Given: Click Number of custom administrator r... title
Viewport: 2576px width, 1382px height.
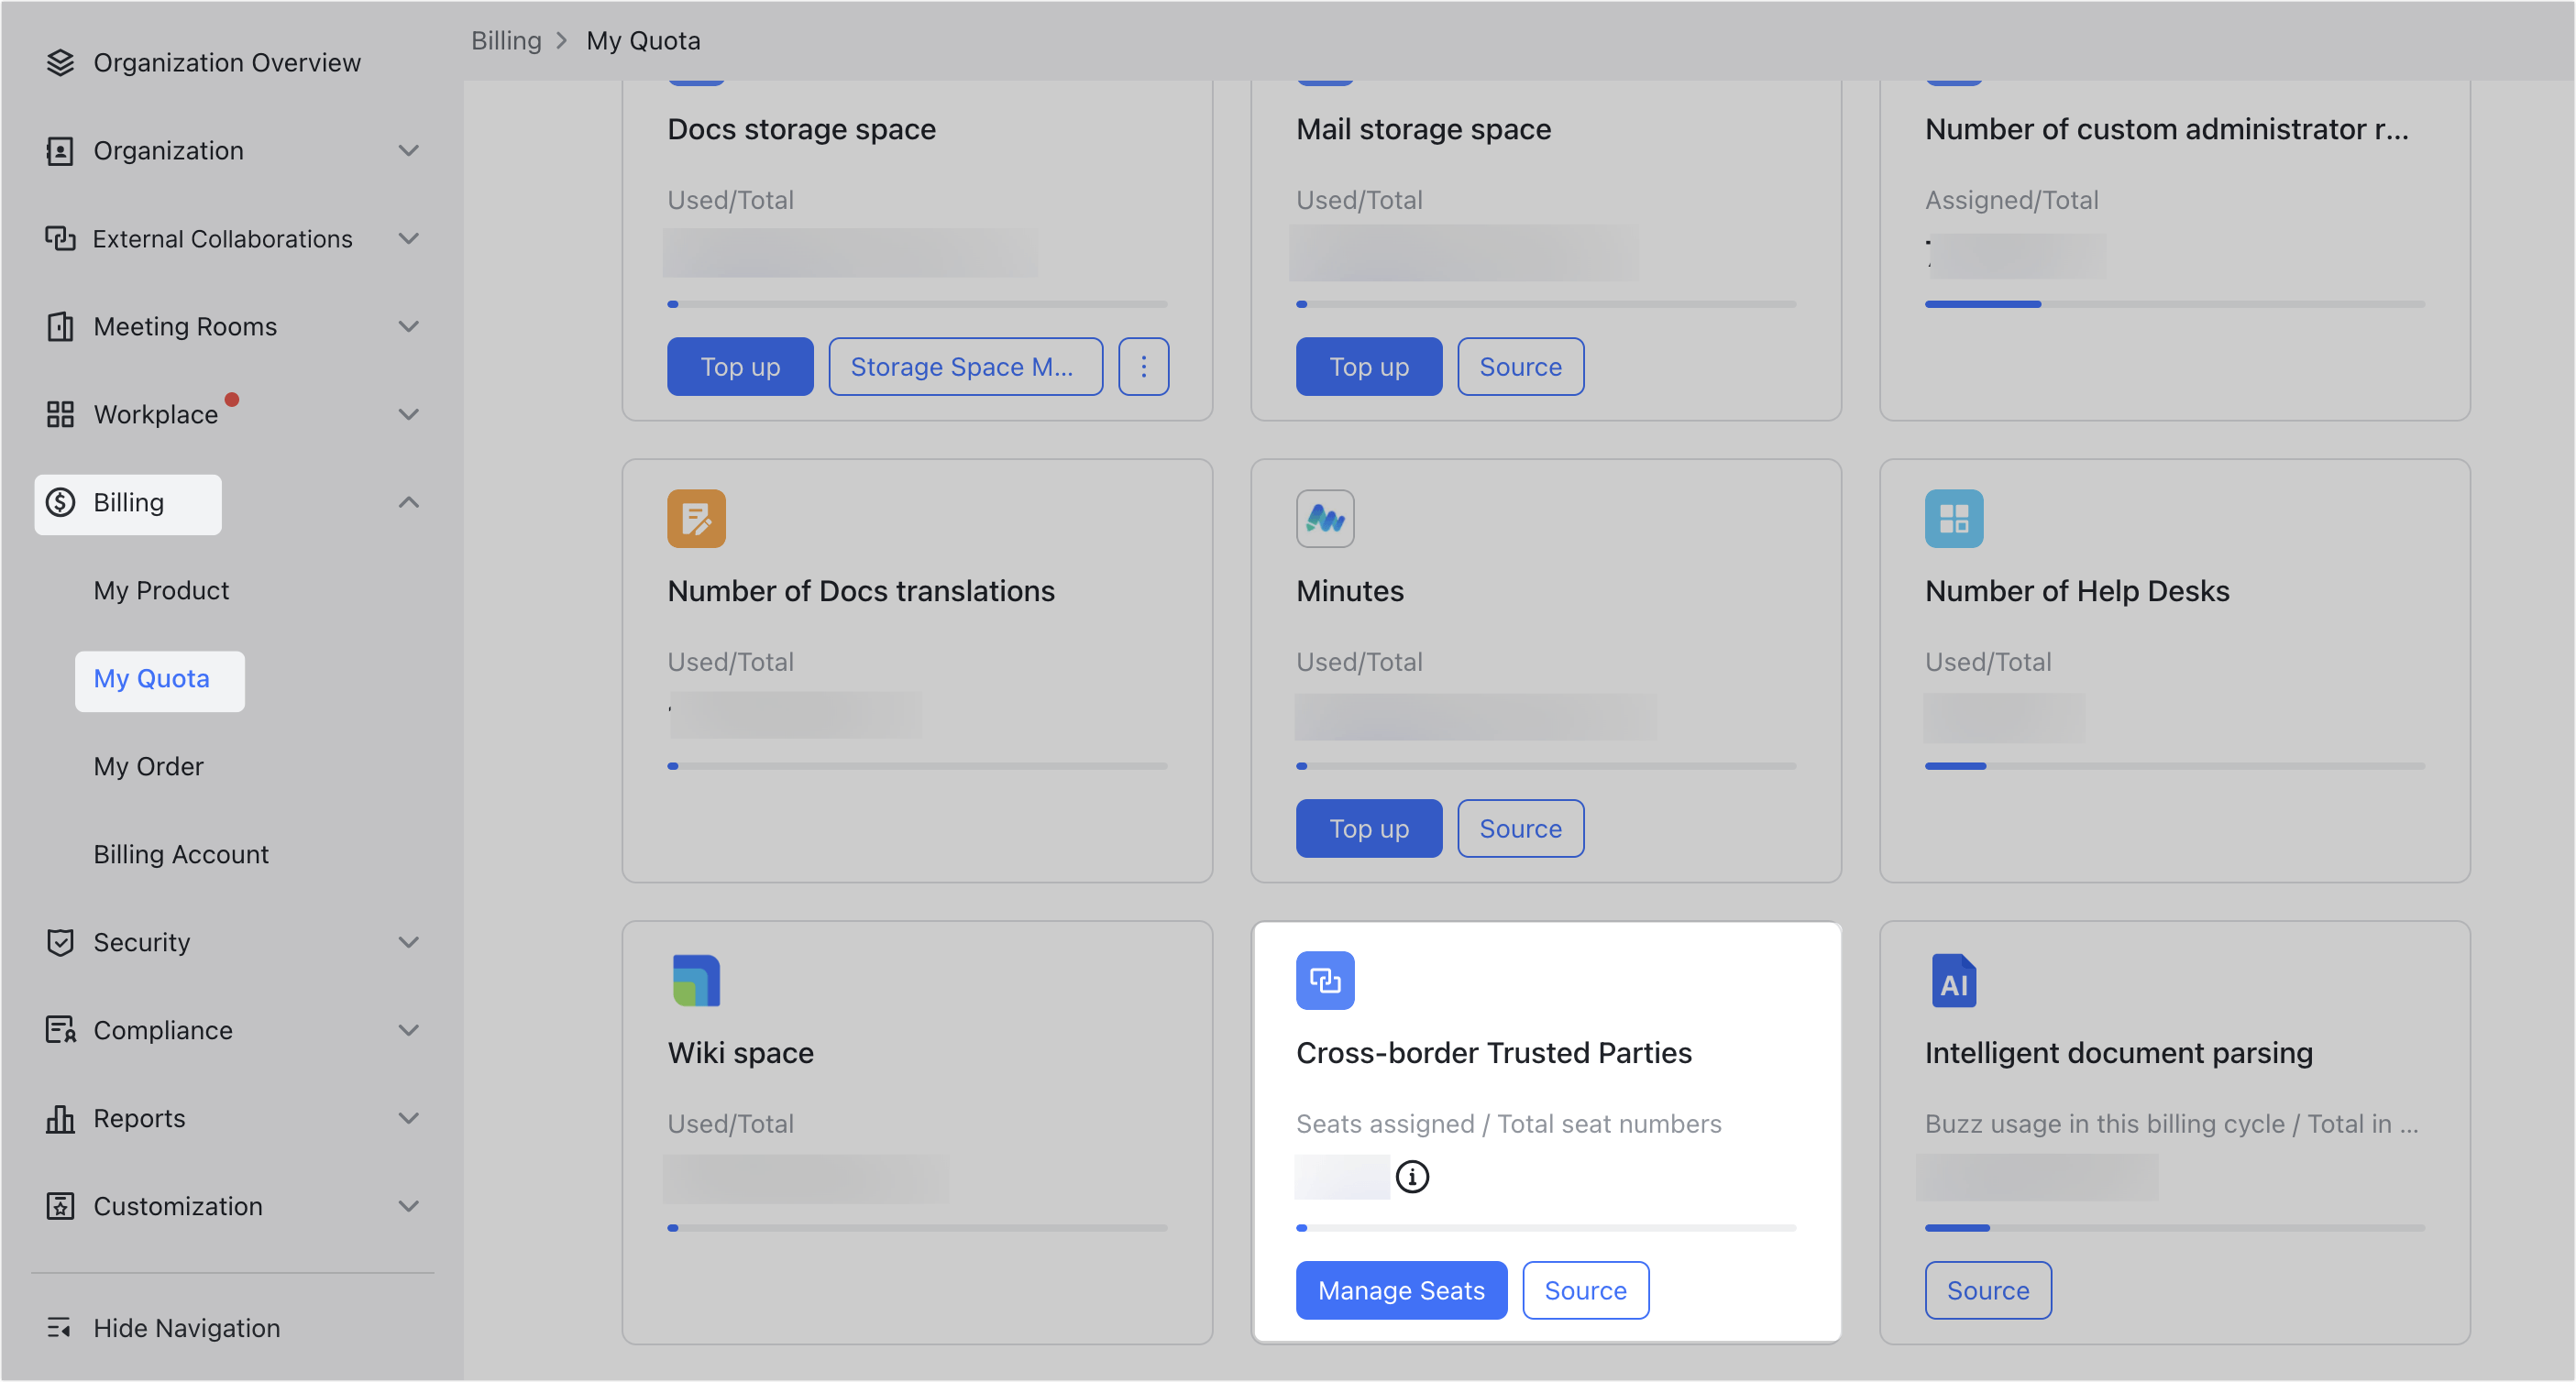Looking at the screenshot, I should [2166, 129].
